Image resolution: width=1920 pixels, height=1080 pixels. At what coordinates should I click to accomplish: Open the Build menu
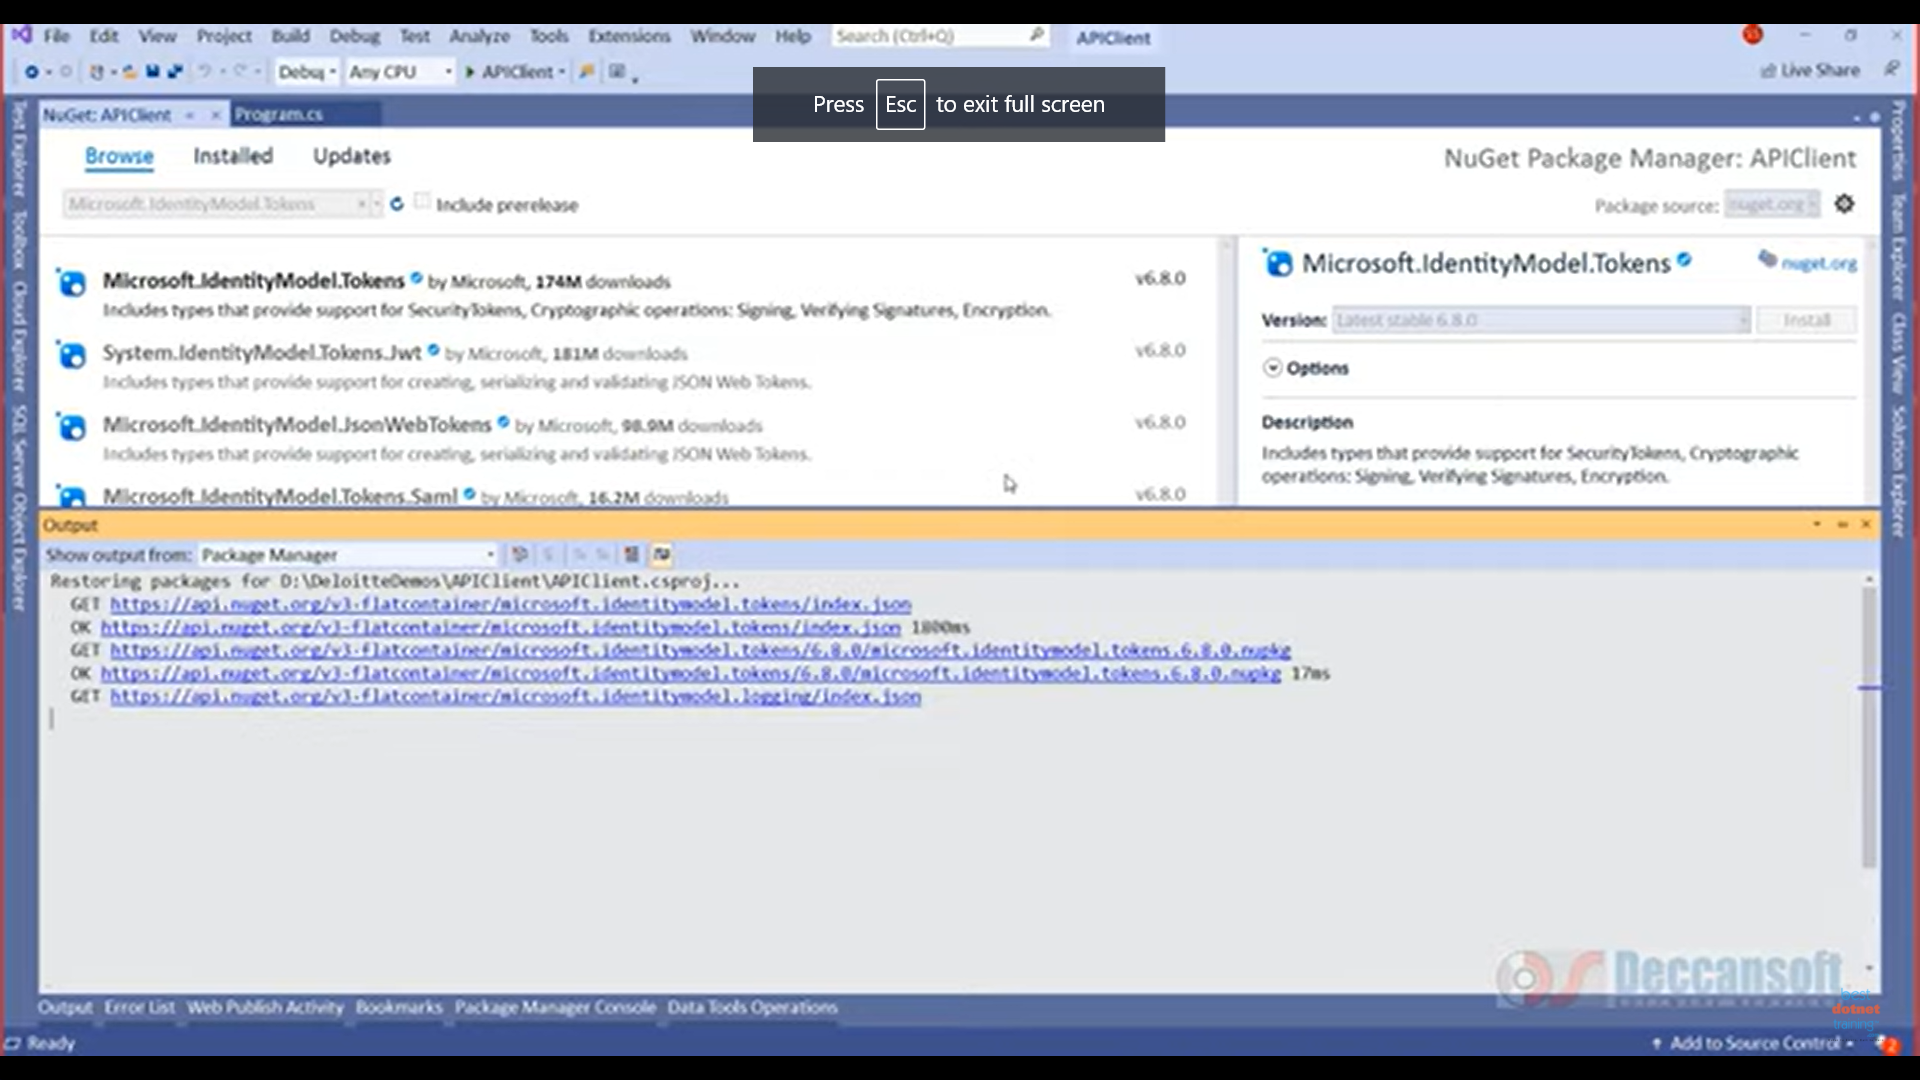[x=290, y=36]
